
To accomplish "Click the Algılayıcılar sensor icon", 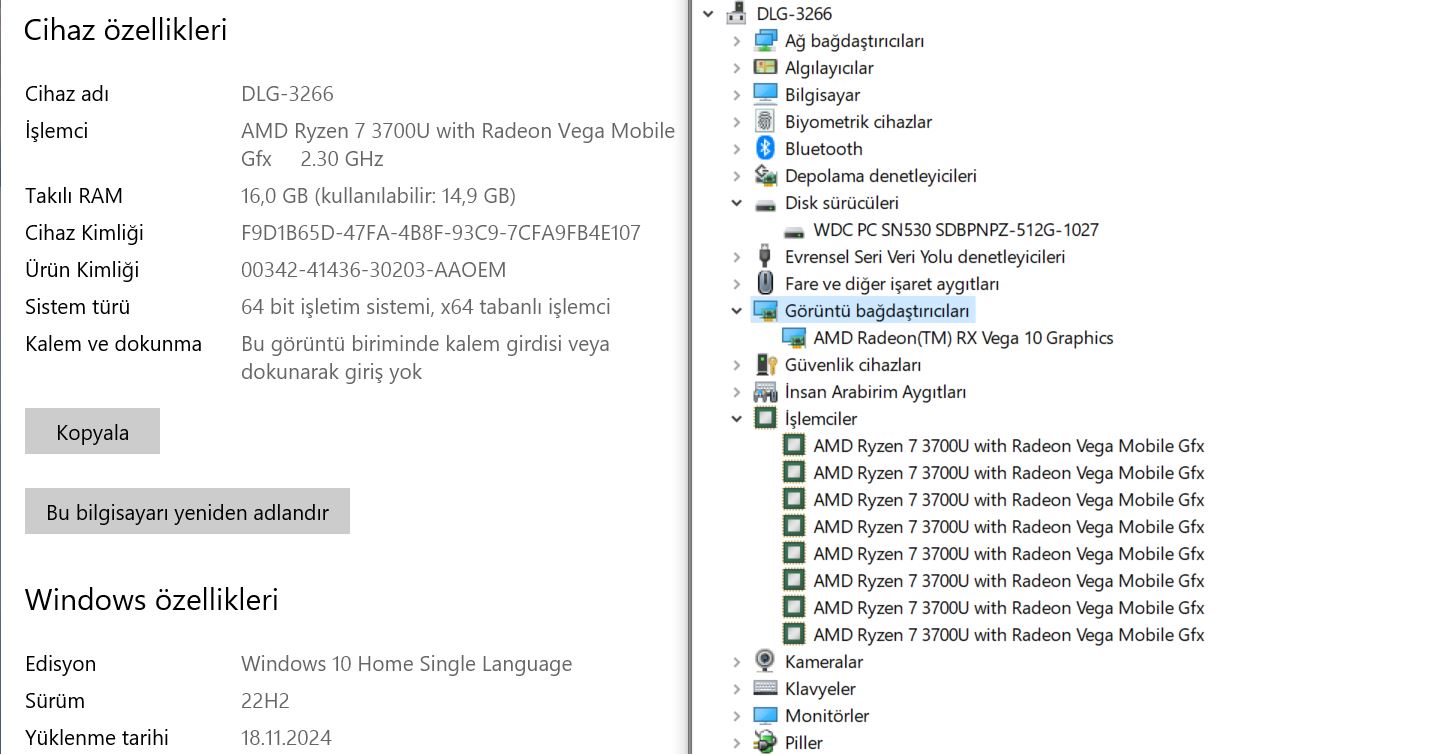I will pos(765,67).
